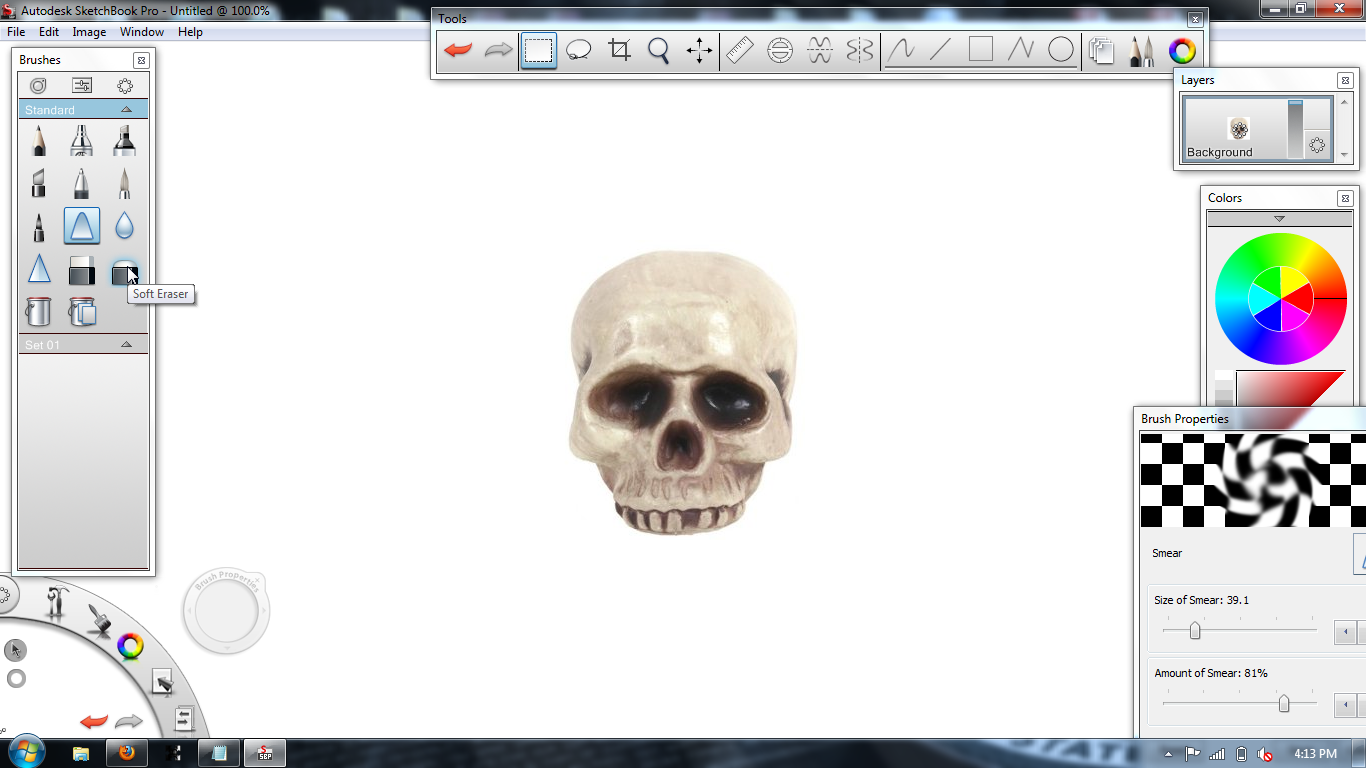Viewport: 1366px width, 768px height.
Task: Select the Rectangular Selection tool
Action: 538,50
